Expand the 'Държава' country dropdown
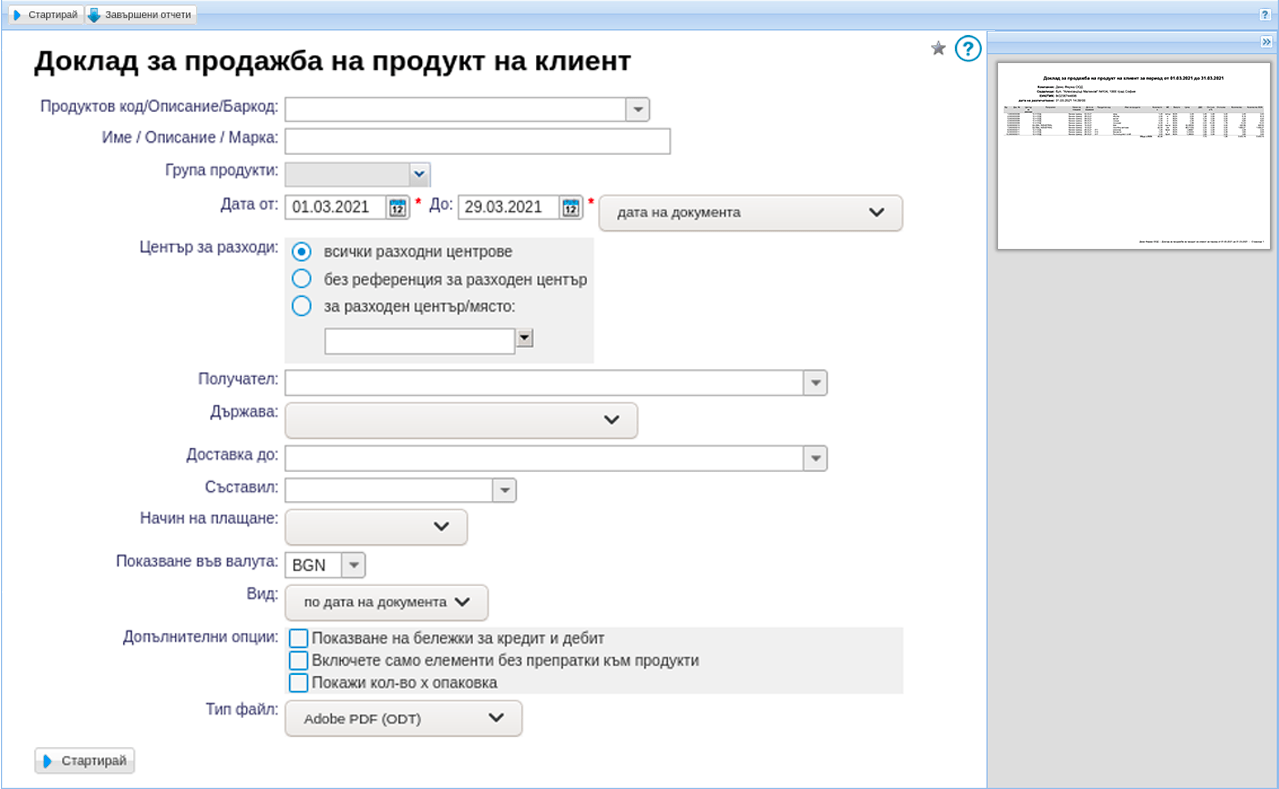The height and width of the screenshot is (789, 1279). pyautogui.click(x=461, y=421)
